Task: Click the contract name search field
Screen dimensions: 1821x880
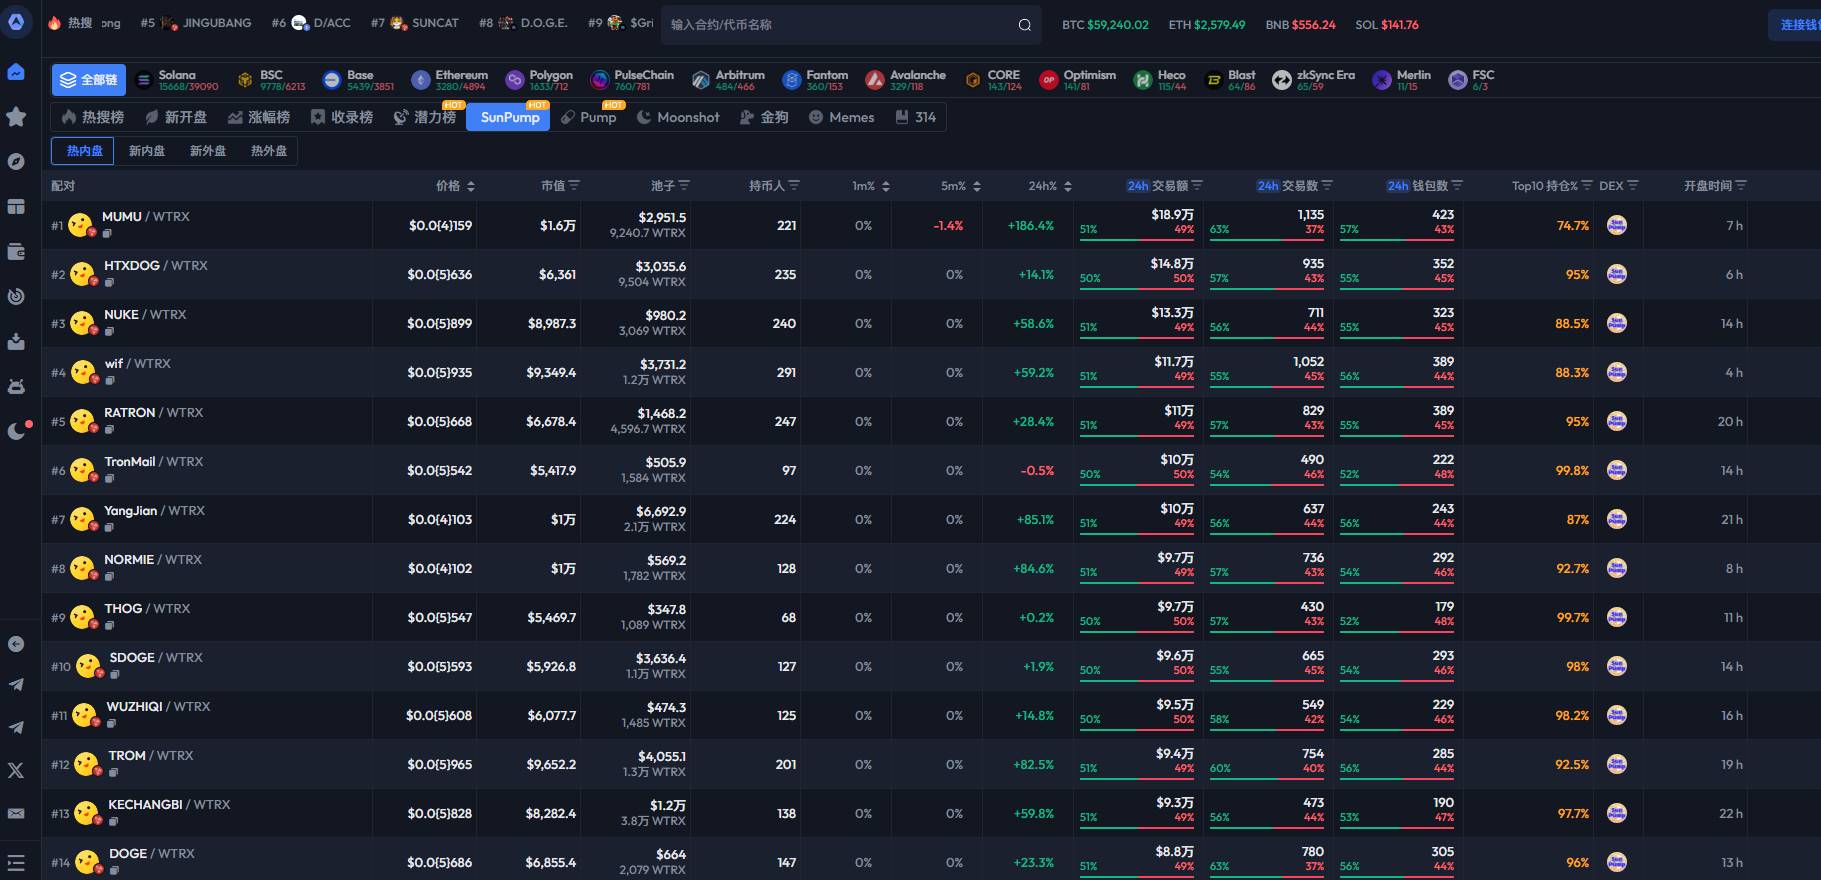Action: pos(840,25)
